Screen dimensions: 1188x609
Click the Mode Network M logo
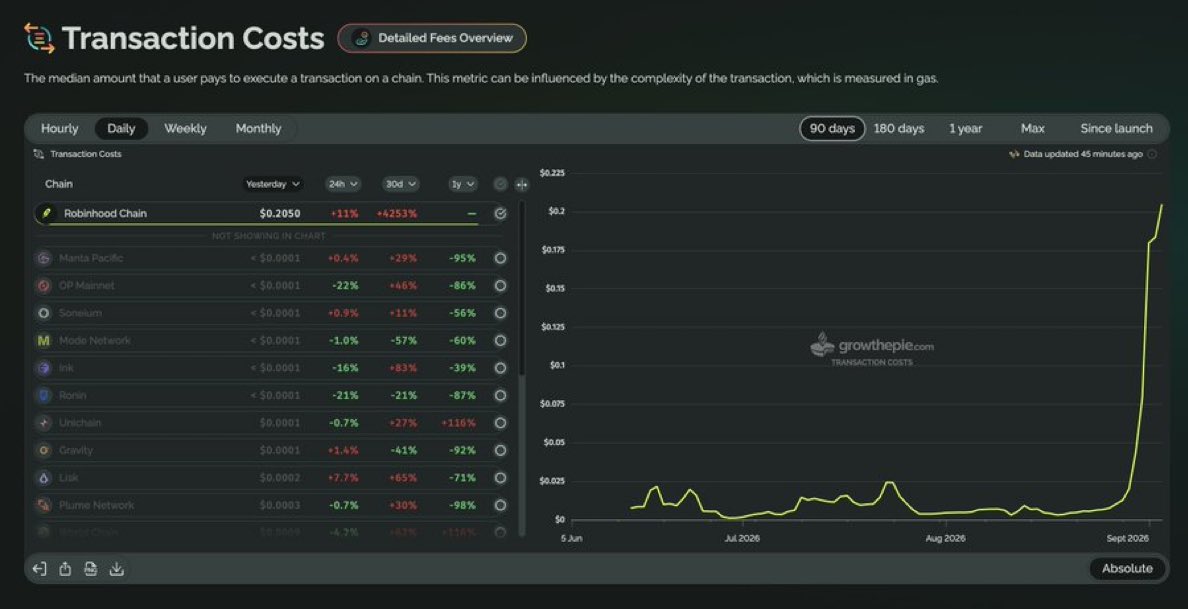click(x=44, y=341)
